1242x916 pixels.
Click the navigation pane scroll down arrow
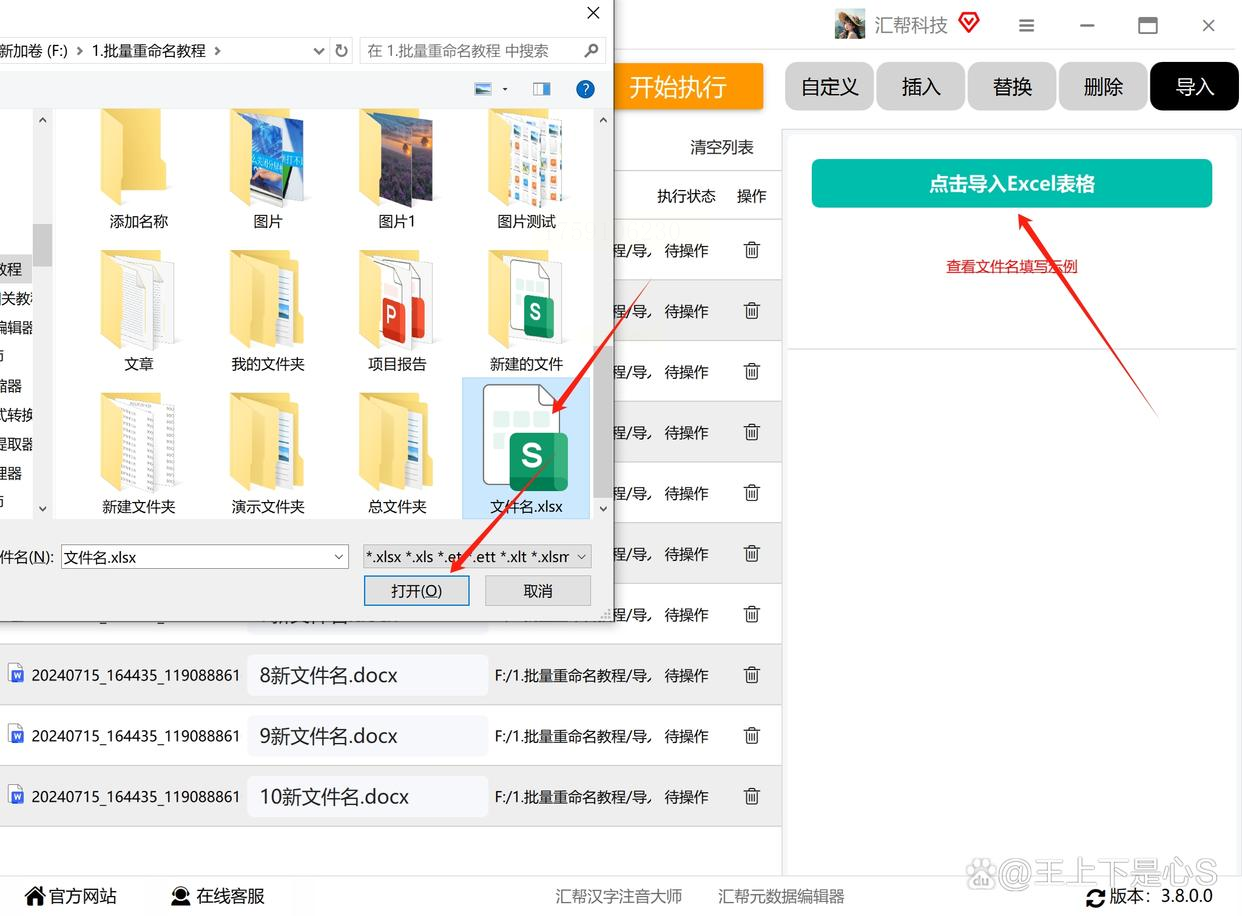[x=42, y=508]
